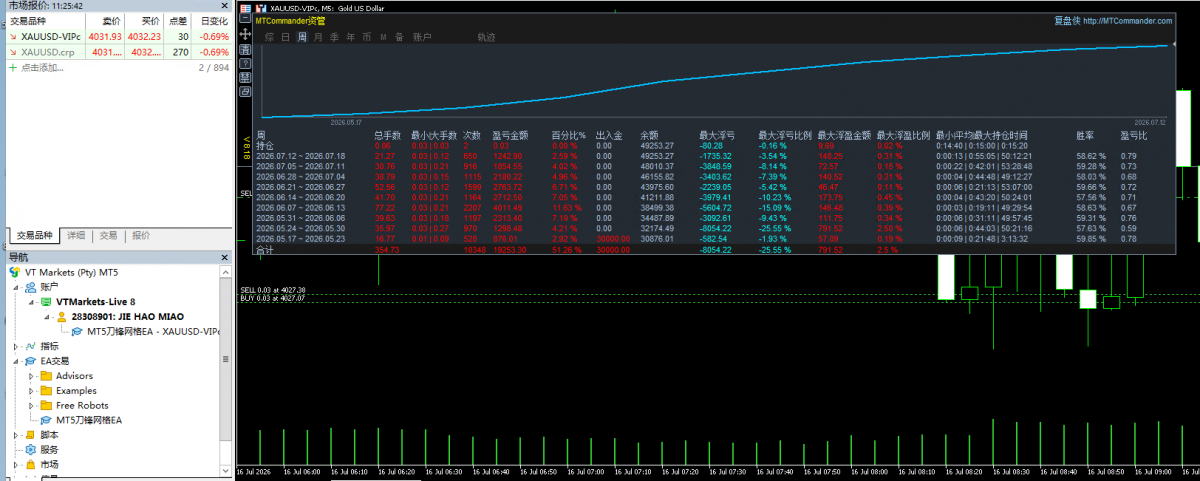Expand the 指标 indicators node
This screenshot has width=1200, height=481.
(x=15, y=346)
